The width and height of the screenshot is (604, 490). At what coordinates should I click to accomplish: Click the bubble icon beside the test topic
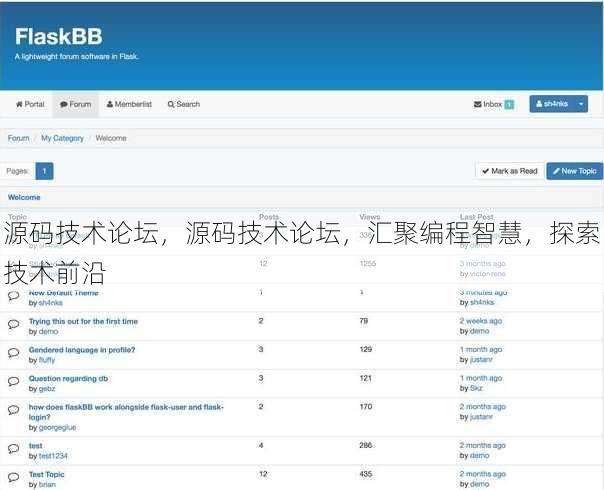(x=13, y=449)
